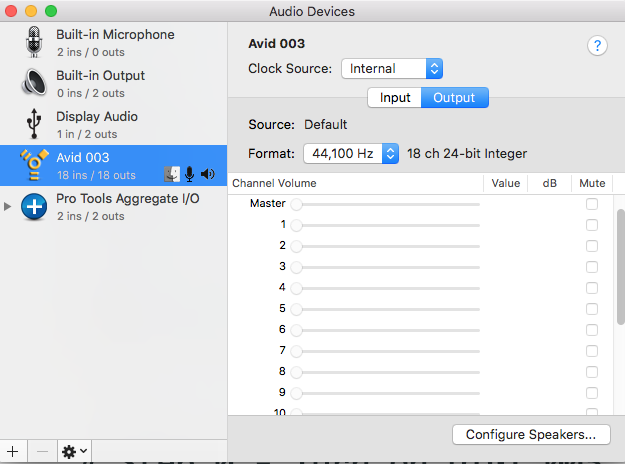
Task: Mute channel 3
Action: [x=592, y=267]
